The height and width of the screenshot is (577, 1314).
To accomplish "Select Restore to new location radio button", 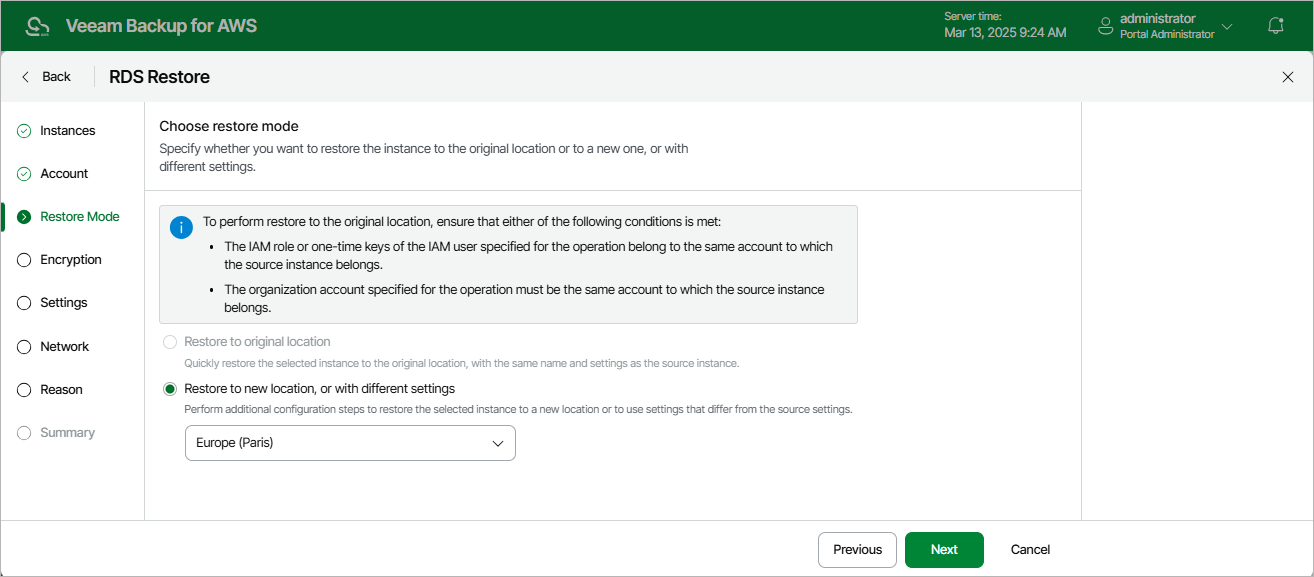I will point(170,388).
